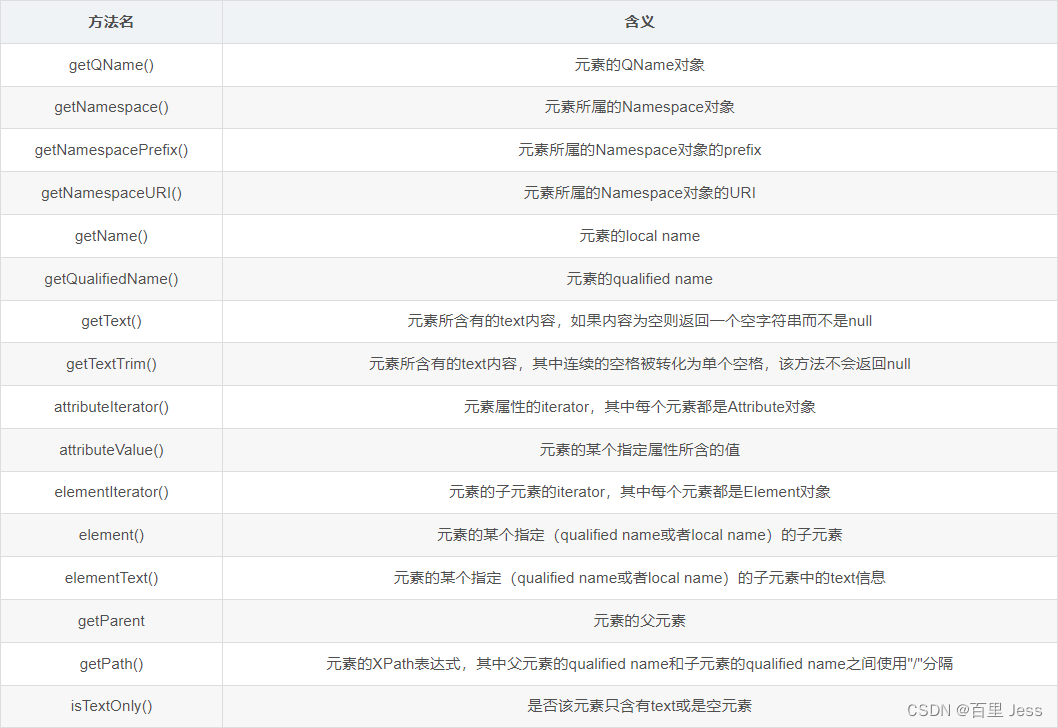Select the elementIterator() method cell

(111, 492)
